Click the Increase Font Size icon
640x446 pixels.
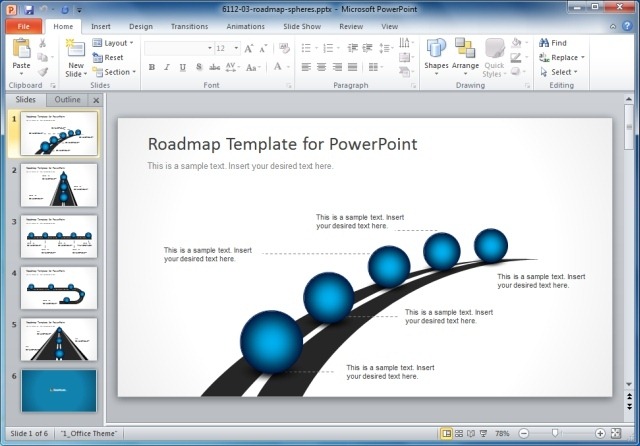coord(249,49)
